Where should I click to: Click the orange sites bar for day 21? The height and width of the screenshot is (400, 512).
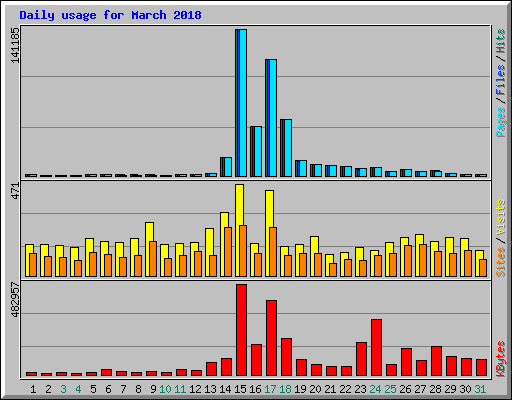click(x=333, y=270)
